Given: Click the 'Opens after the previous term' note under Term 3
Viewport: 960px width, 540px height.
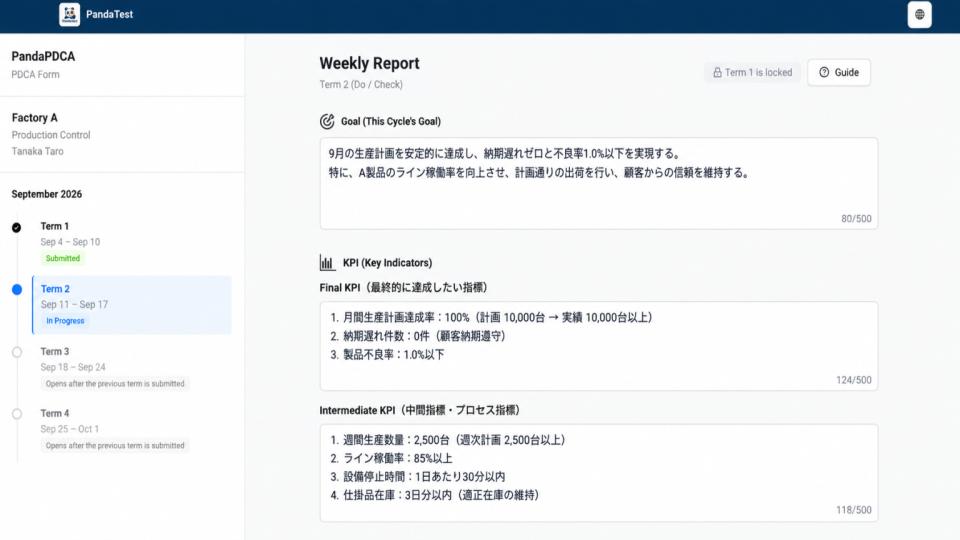Looking at the screenshot, I should coord(114,384).
